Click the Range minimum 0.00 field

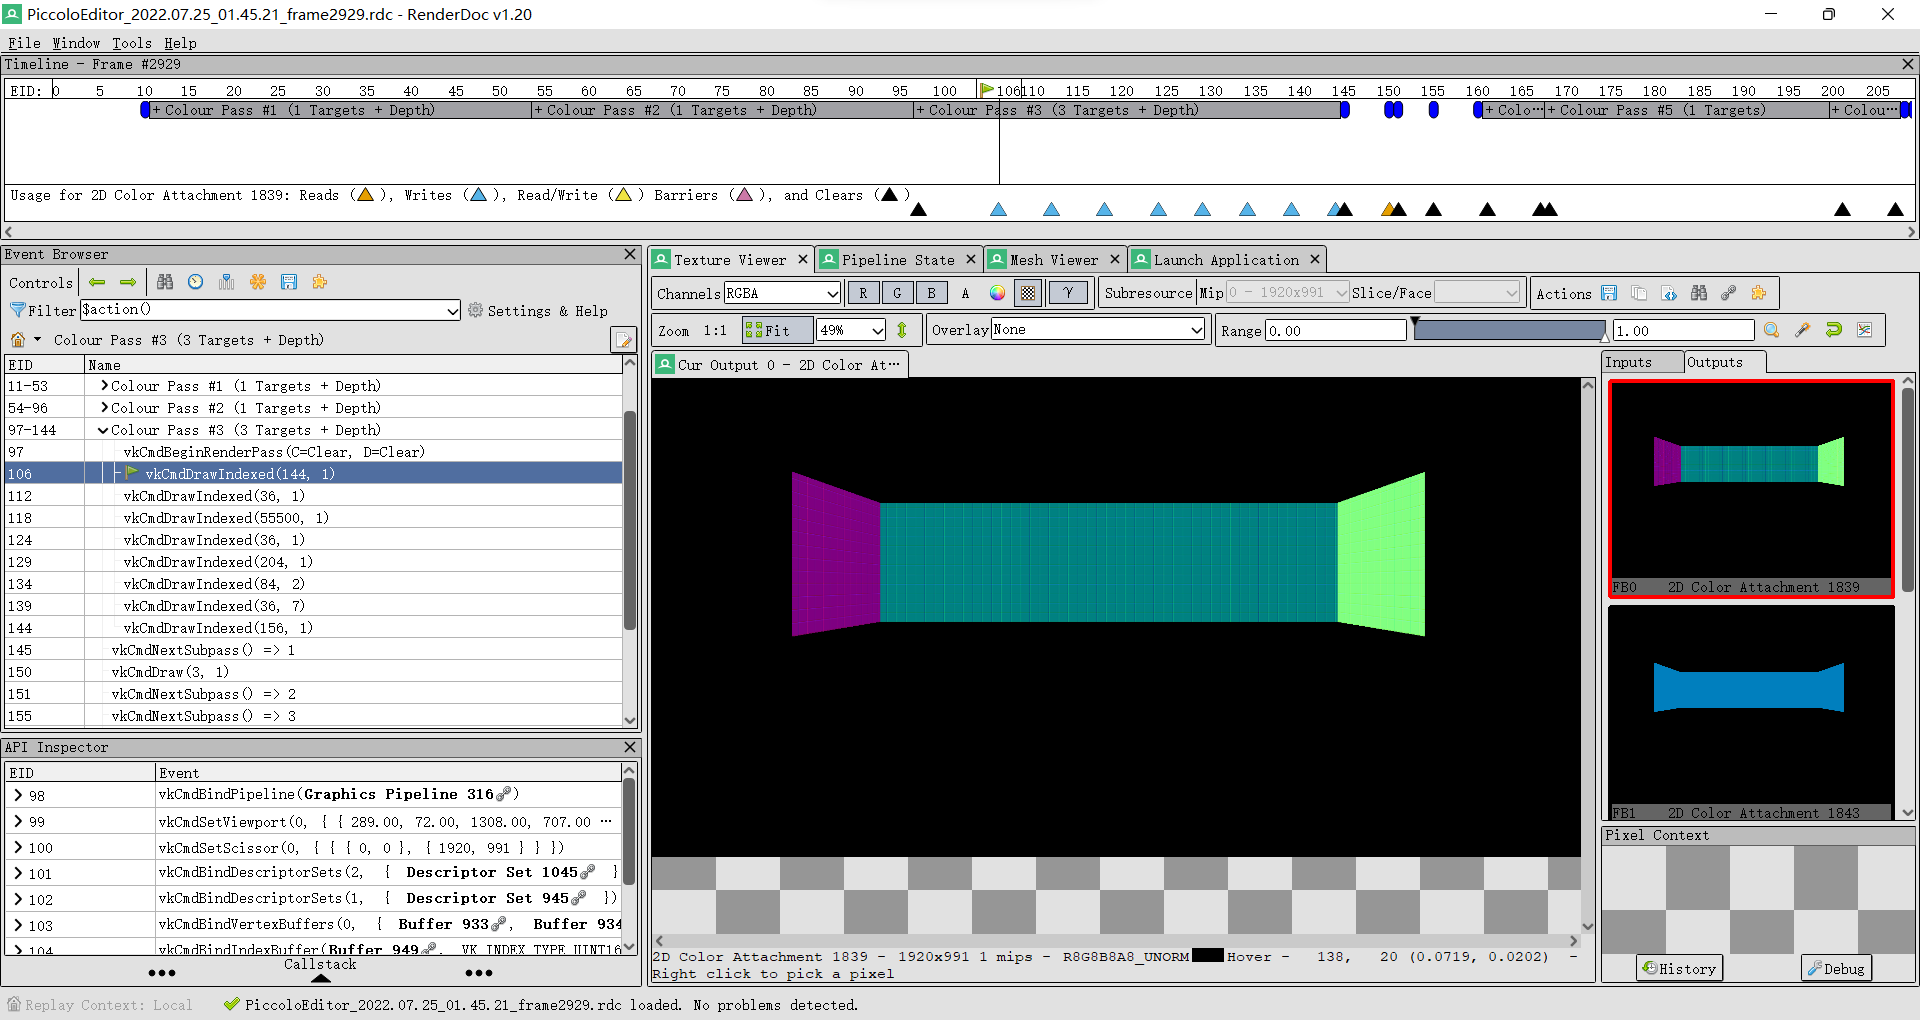pos(1336,331)
